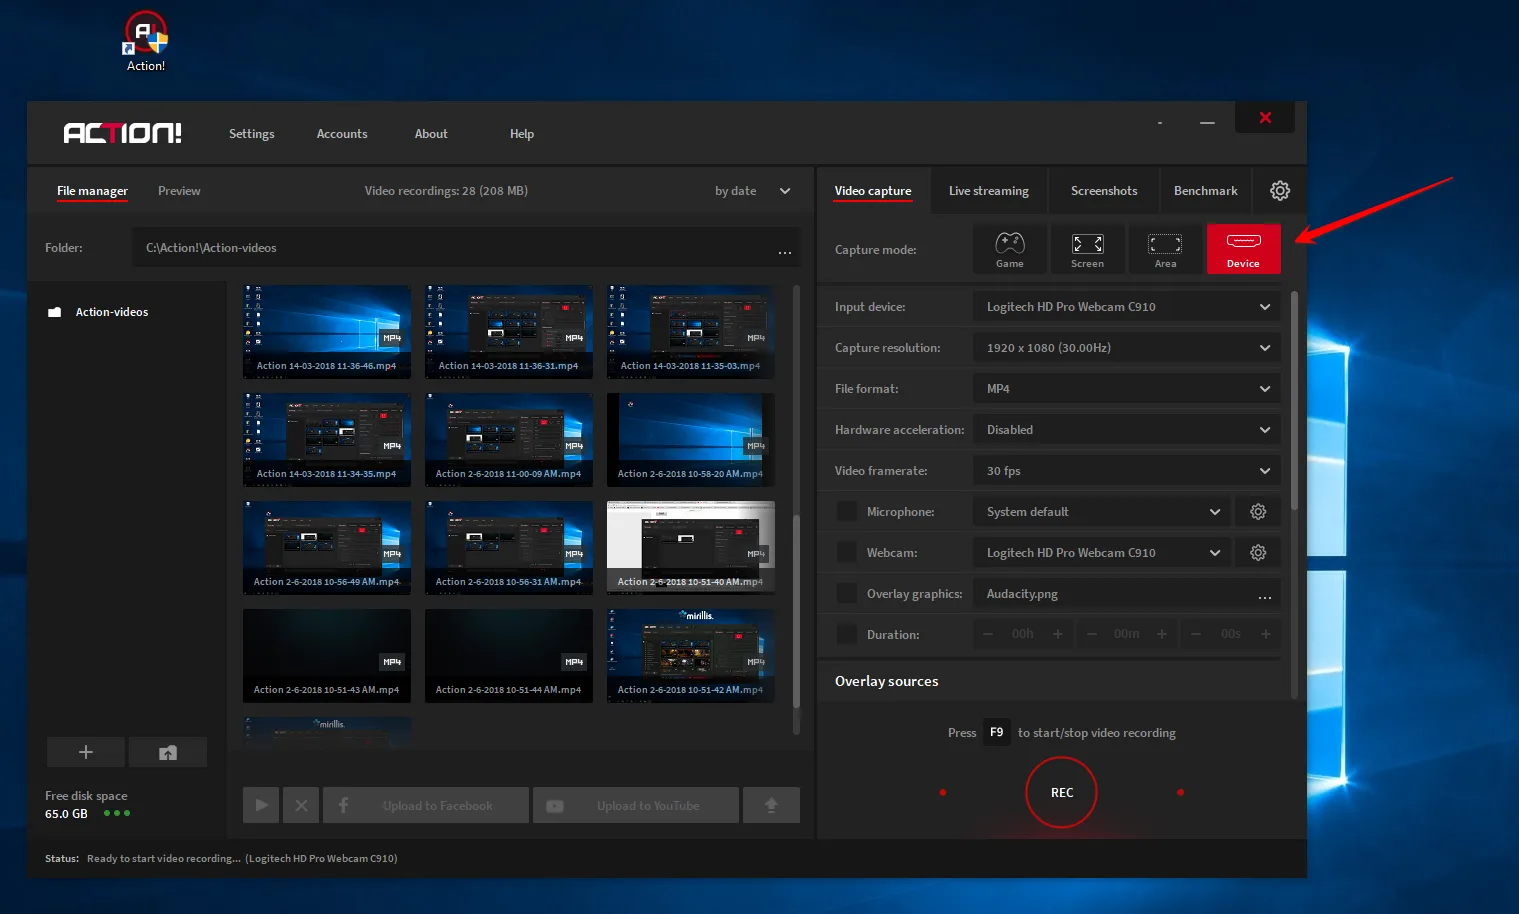
Task: Increase duration hours with plus
Action: click(1058, 634)
